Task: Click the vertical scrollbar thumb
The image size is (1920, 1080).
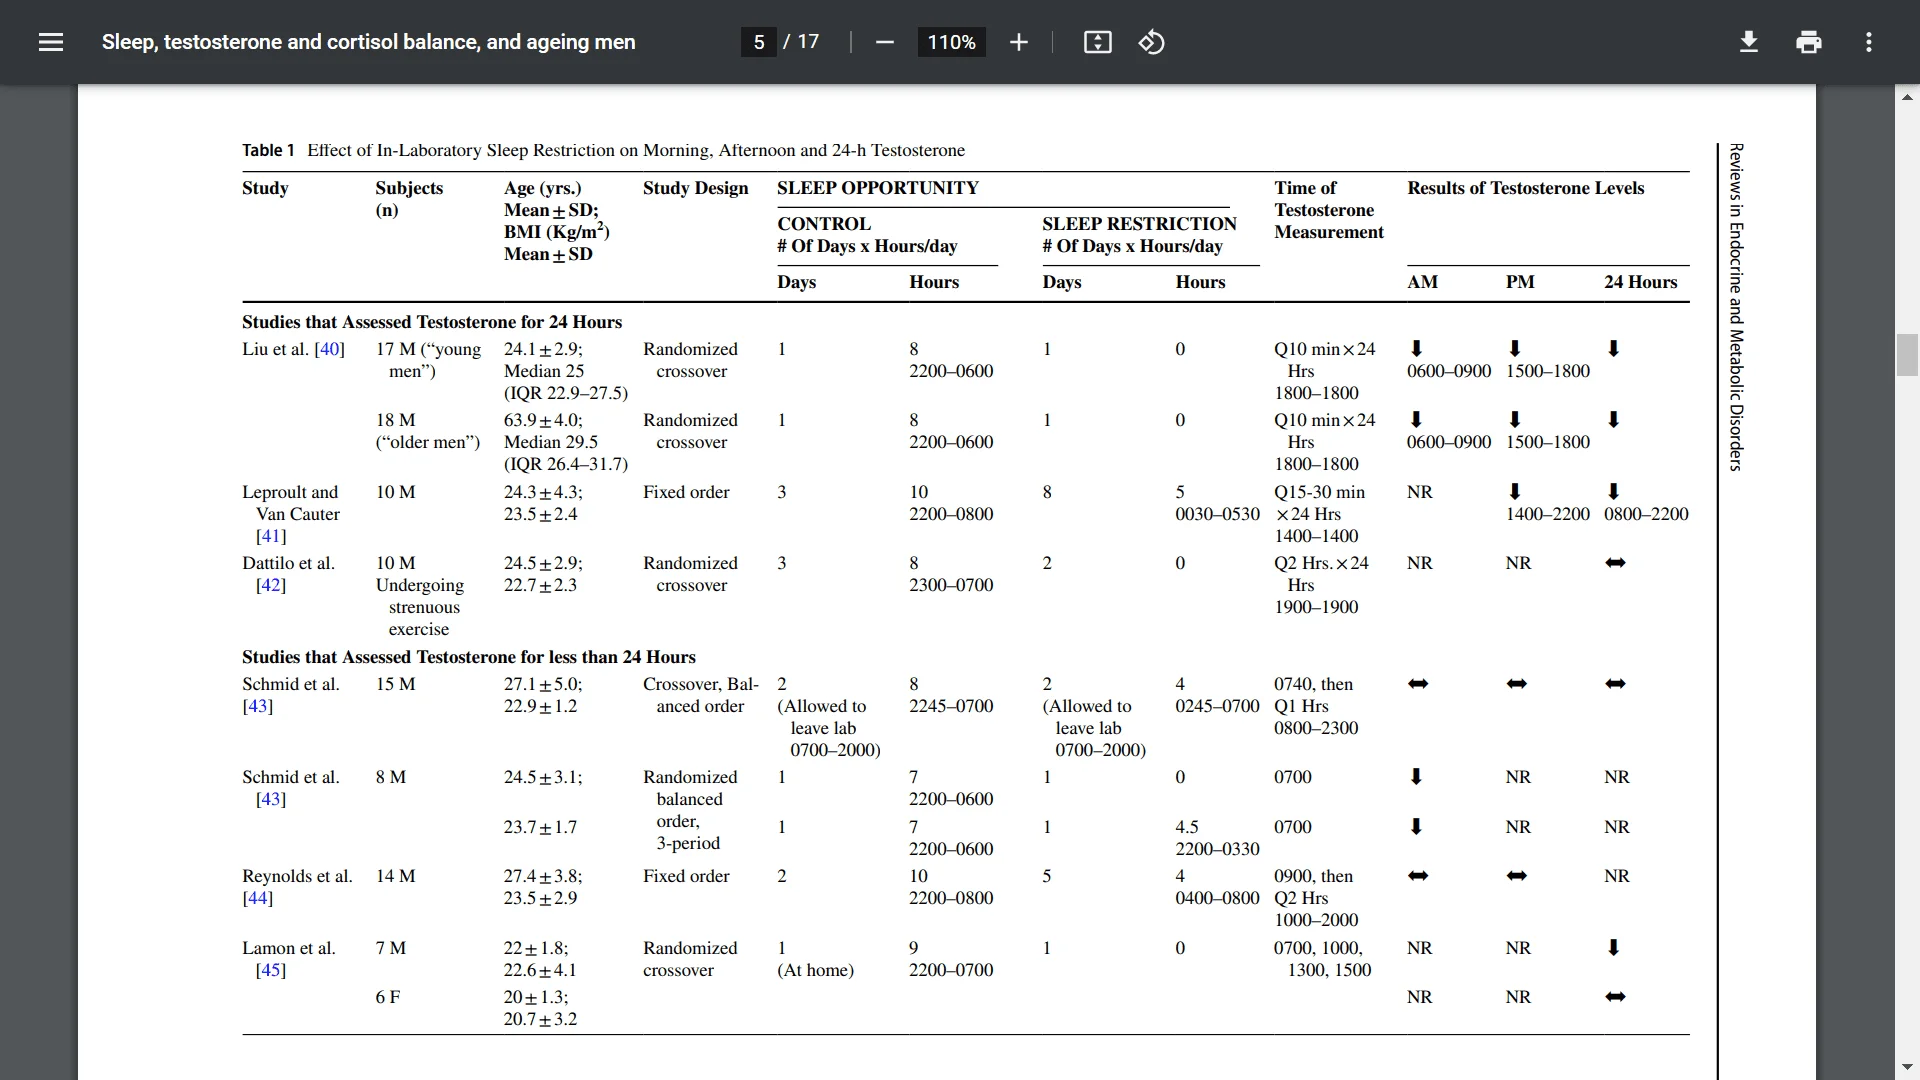Action: click(x=1907, y=354)
